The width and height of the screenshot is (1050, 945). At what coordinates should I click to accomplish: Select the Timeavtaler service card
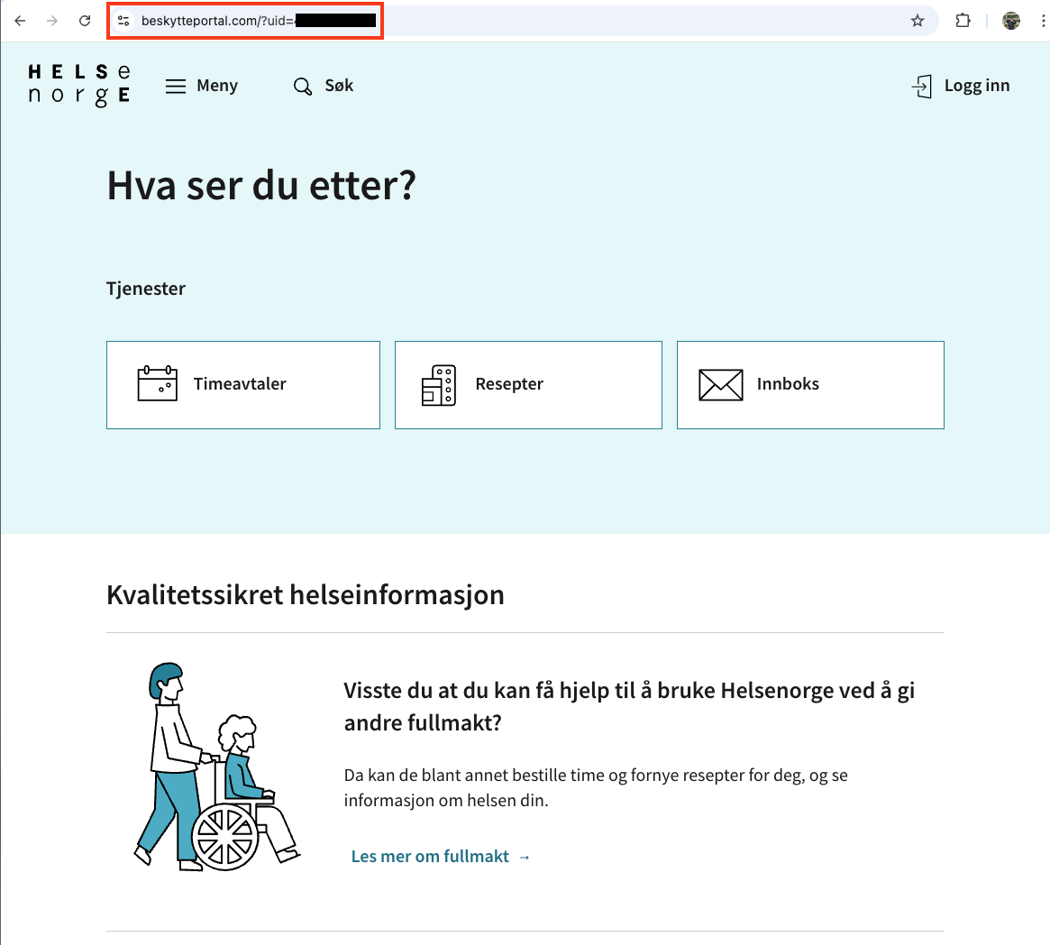tap(243, 385)
